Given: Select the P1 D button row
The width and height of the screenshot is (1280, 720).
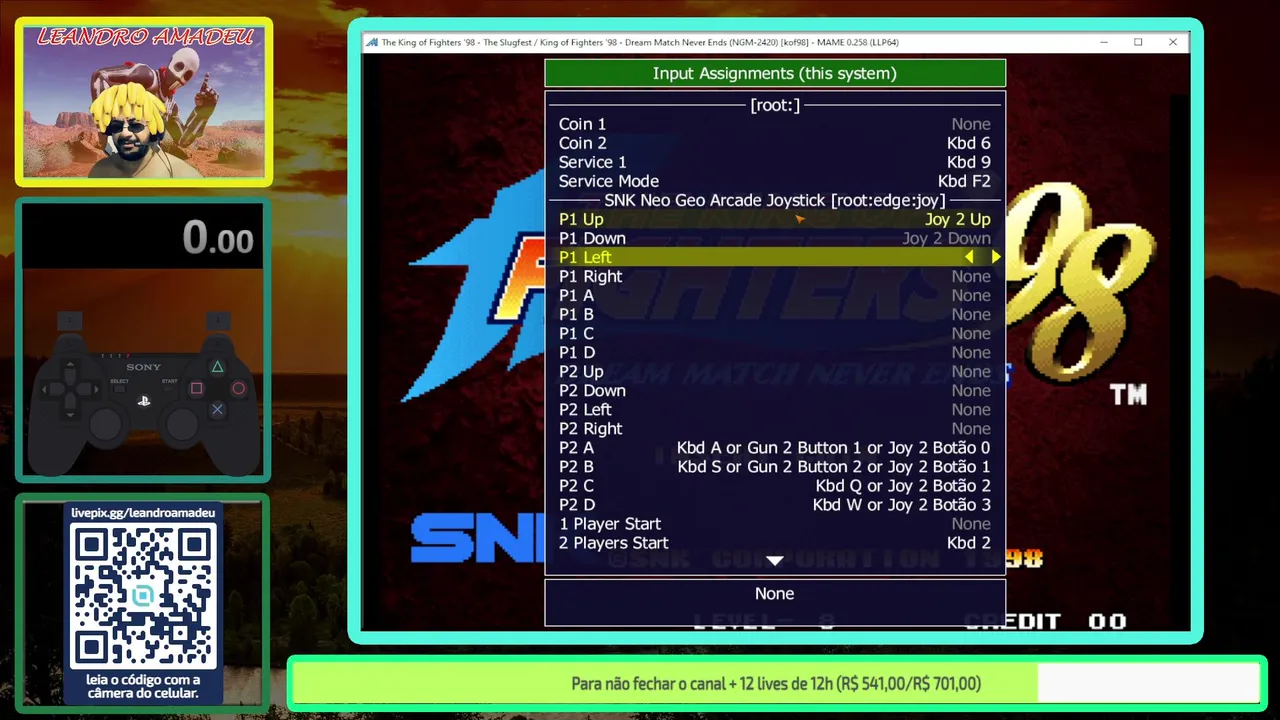Looking at the screenshot, I should [775, 352].
